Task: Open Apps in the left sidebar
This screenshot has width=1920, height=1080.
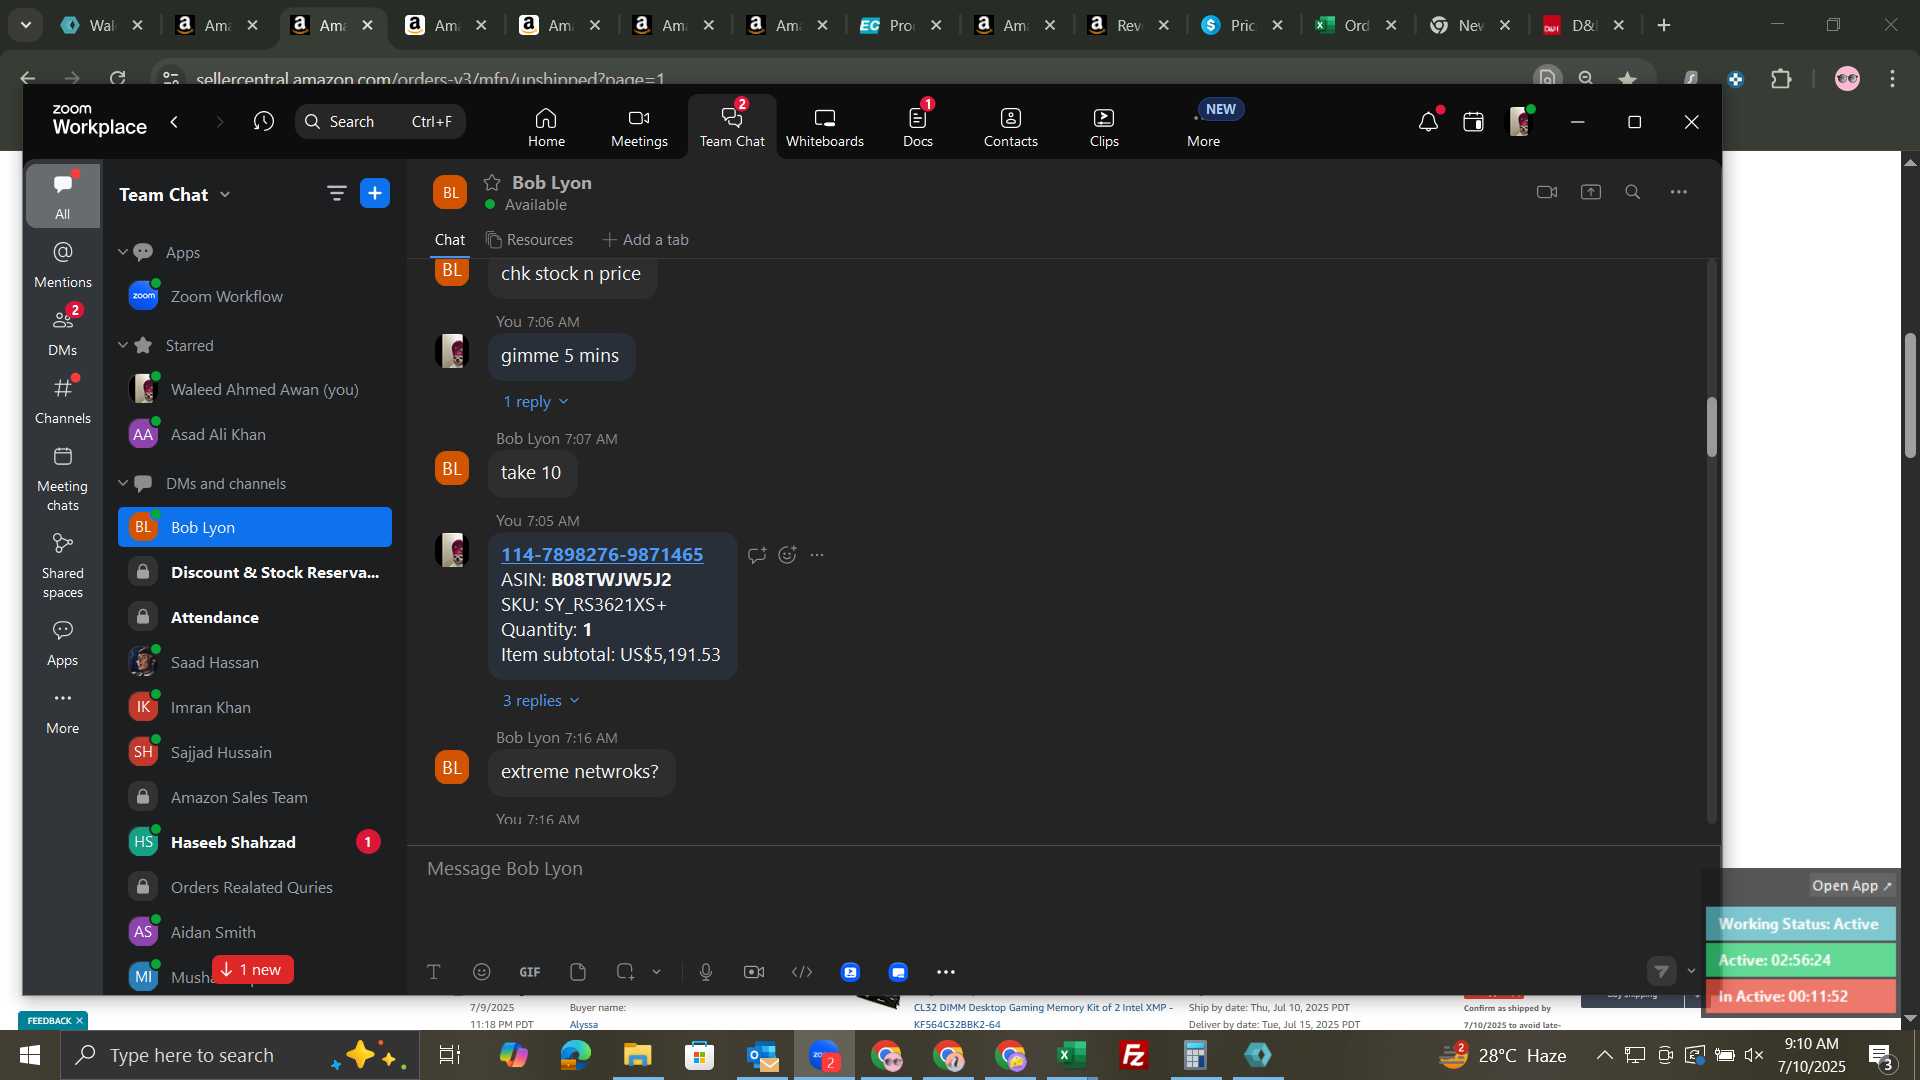Action: point(62,643)
